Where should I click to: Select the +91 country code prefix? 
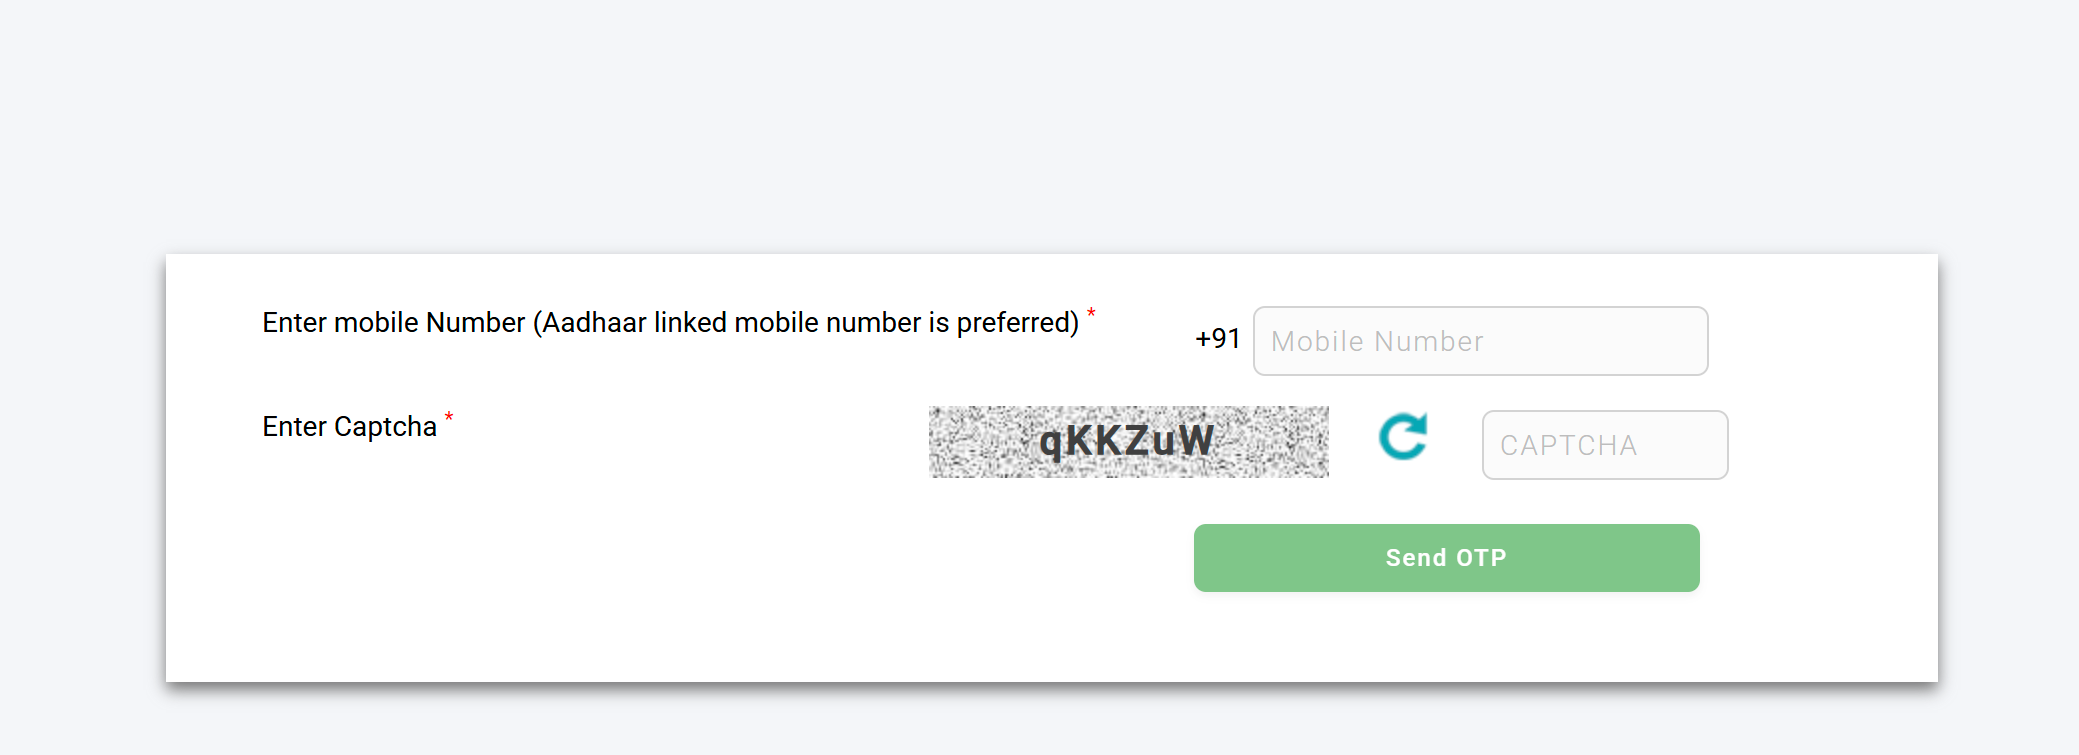1218,338
